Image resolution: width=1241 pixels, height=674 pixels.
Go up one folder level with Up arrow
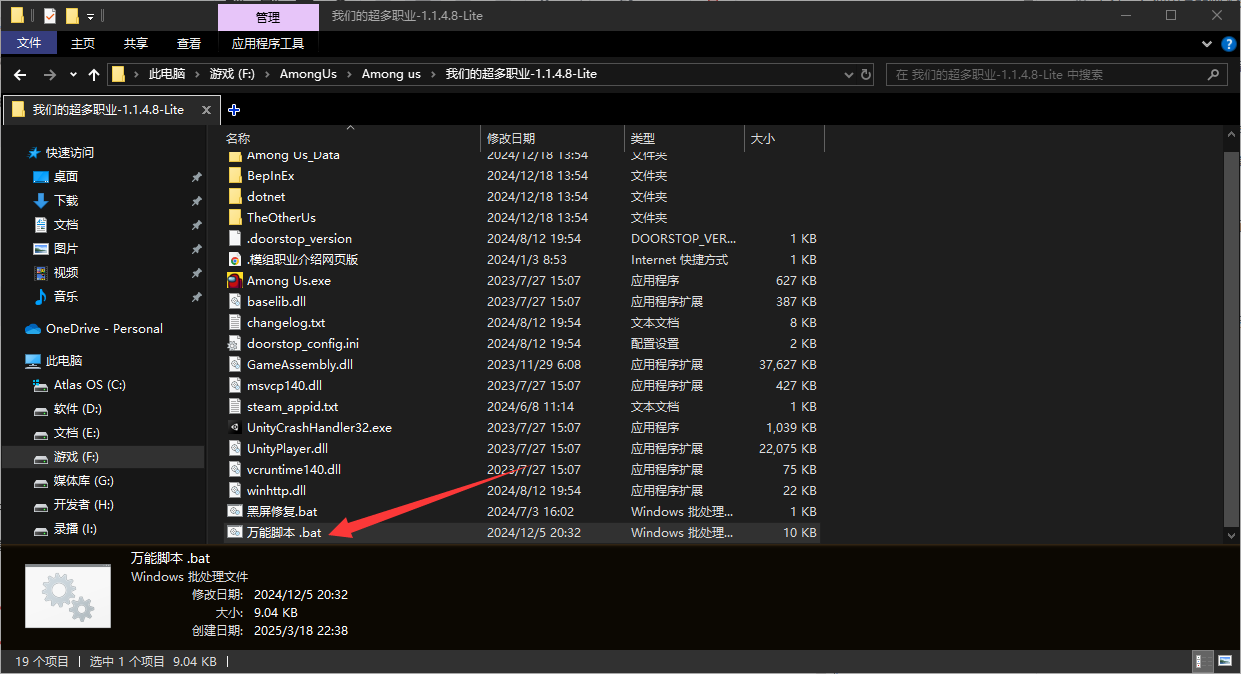click(94, 74)
